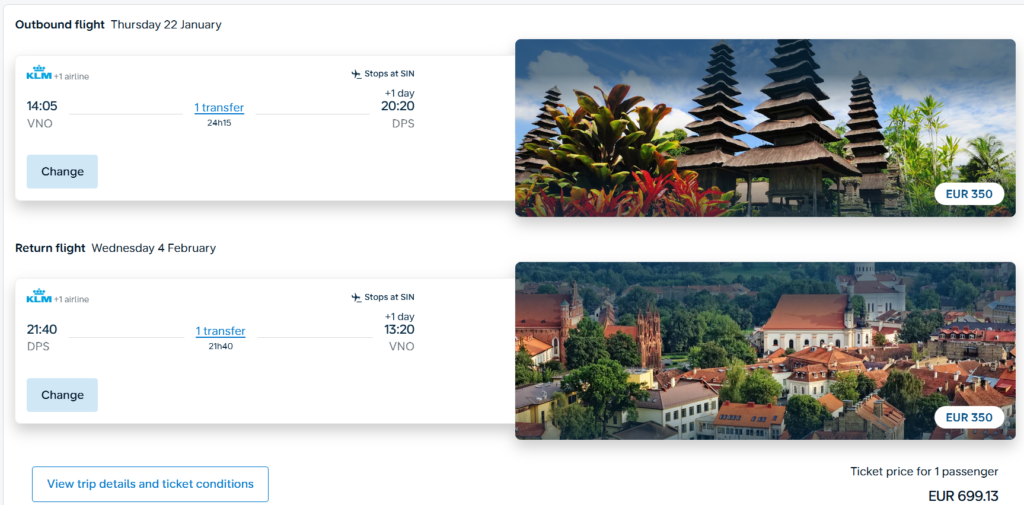Click the airplane icon on the return flight
This screenshot has width=1024, height=505.
(x=356, y=298)
